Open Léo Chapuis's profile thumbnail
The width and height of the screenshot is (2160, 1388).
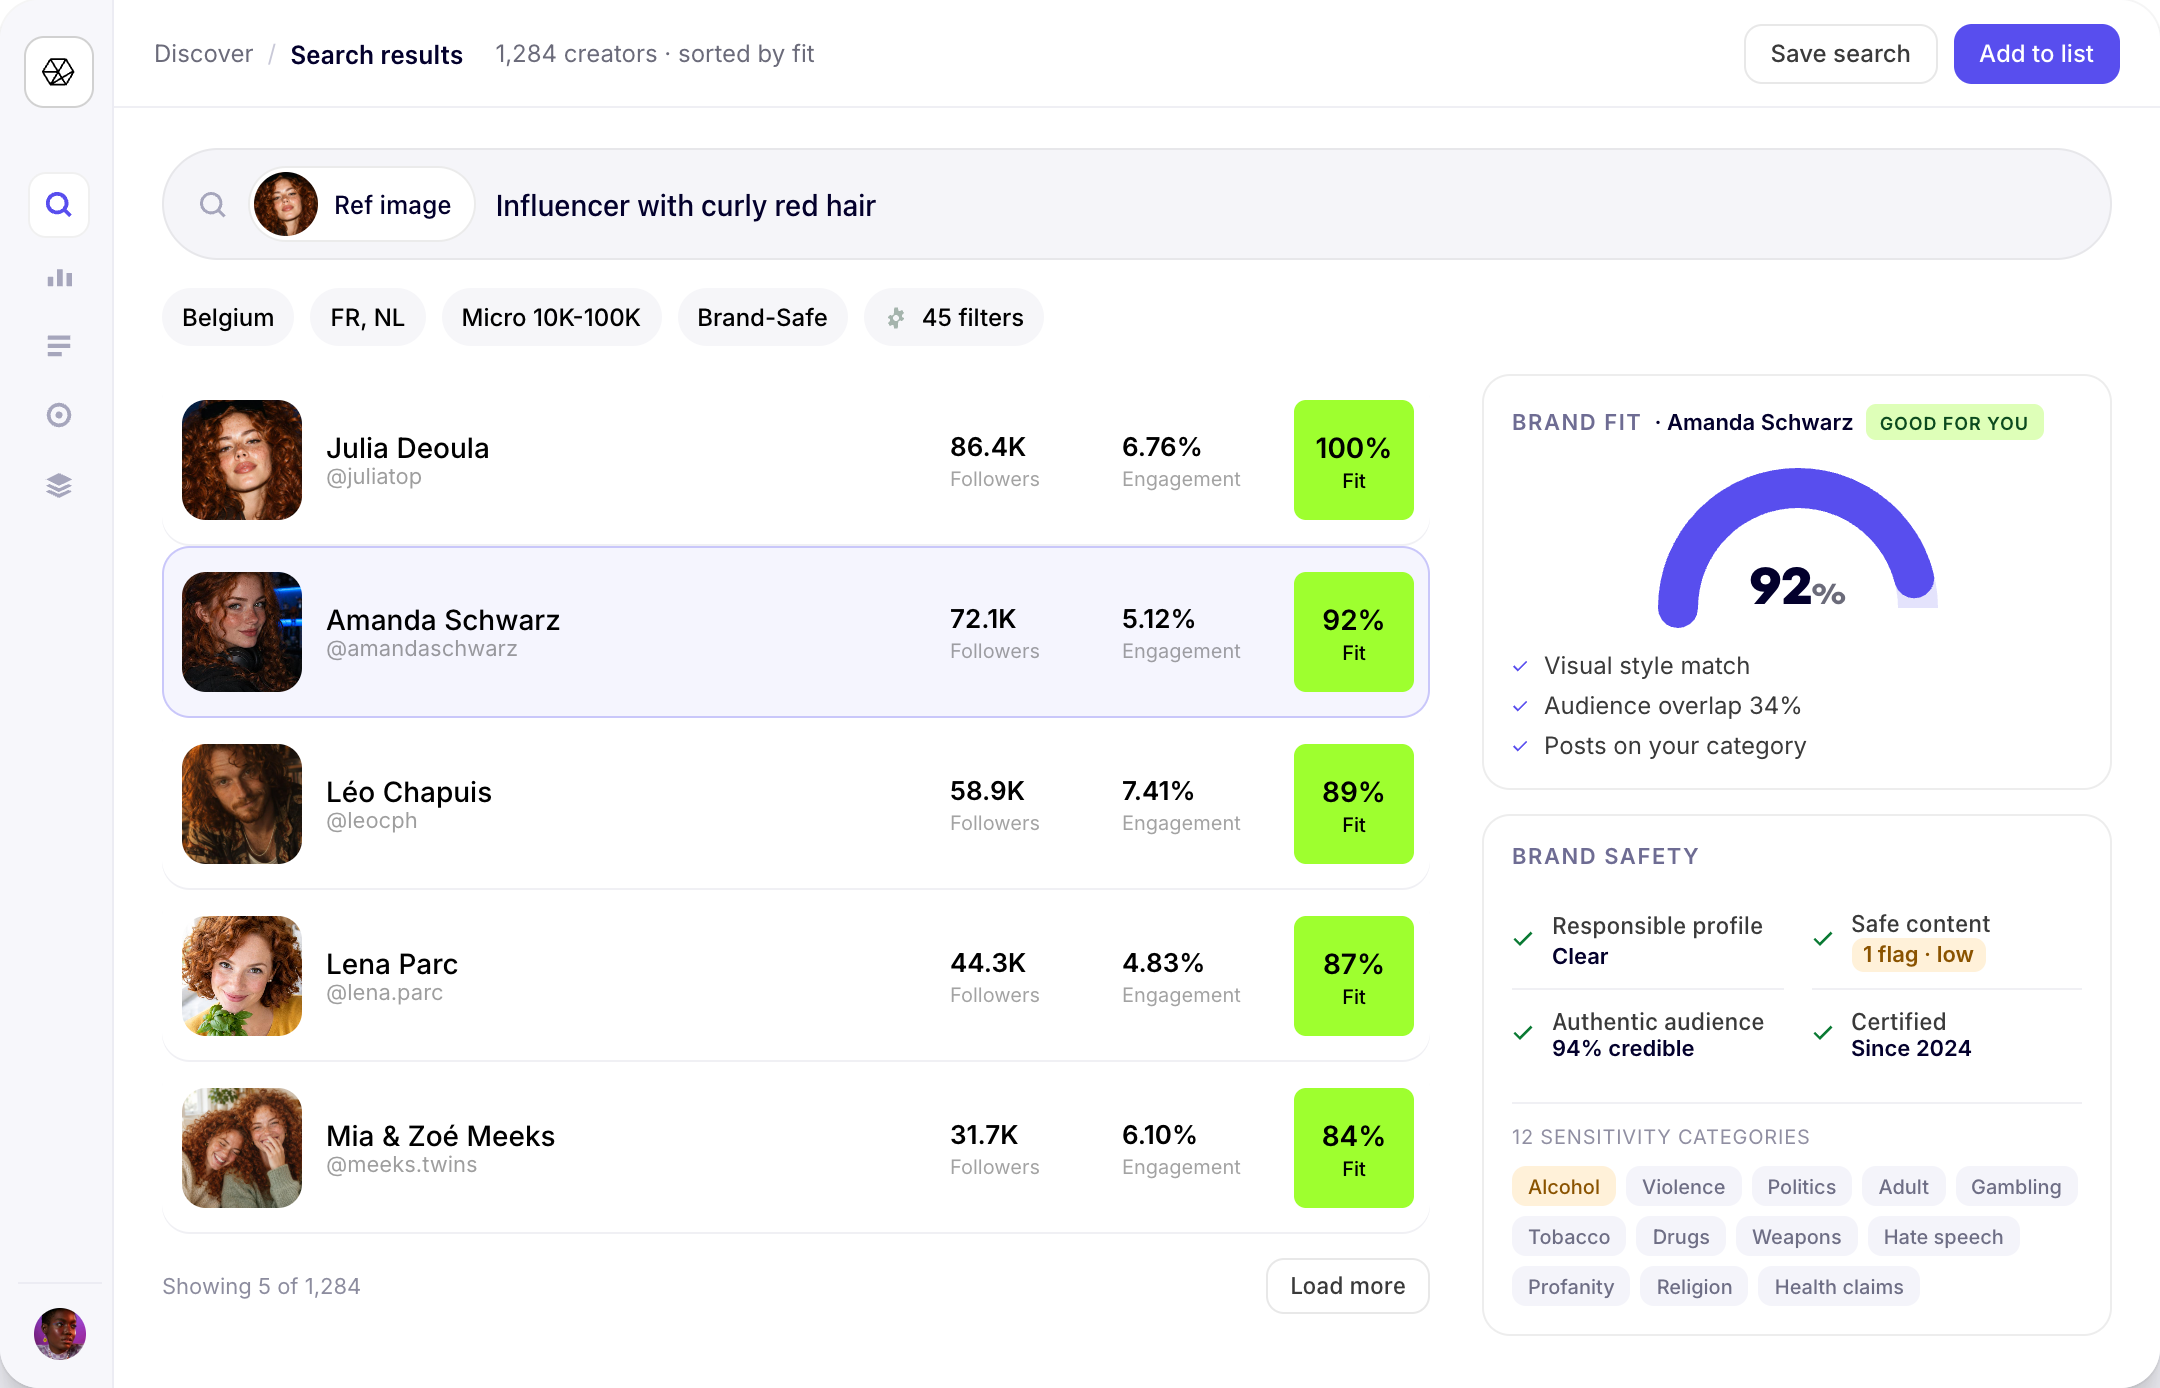(x=242, y=804)
